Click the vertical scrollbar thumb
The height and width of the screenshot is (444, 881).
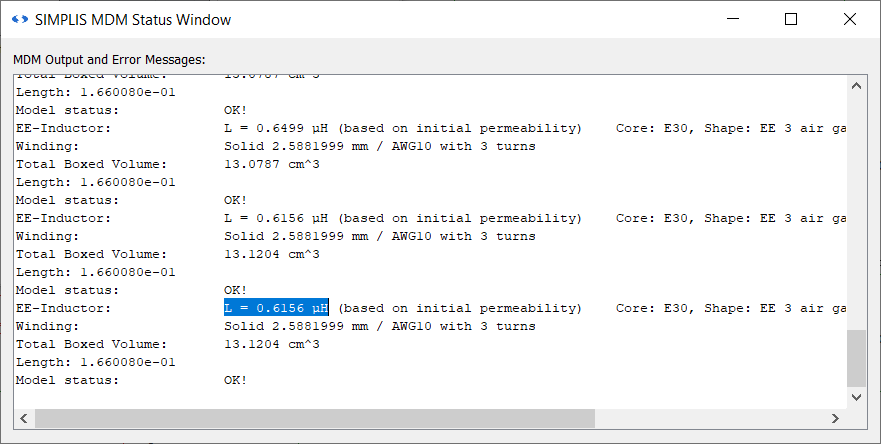(x=856, y=359)
